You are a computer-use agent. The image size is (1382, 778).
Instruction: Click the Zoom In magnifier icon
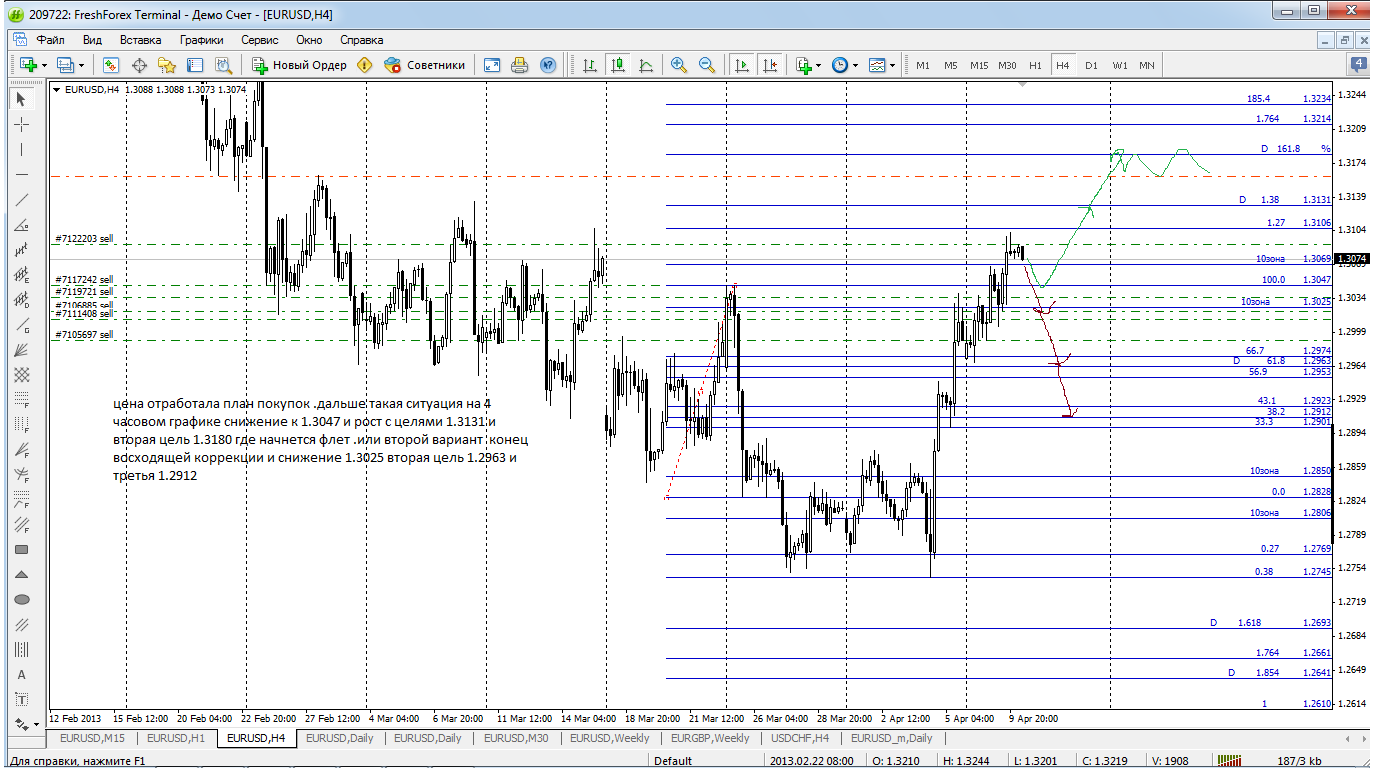click(x=679, y=65)
